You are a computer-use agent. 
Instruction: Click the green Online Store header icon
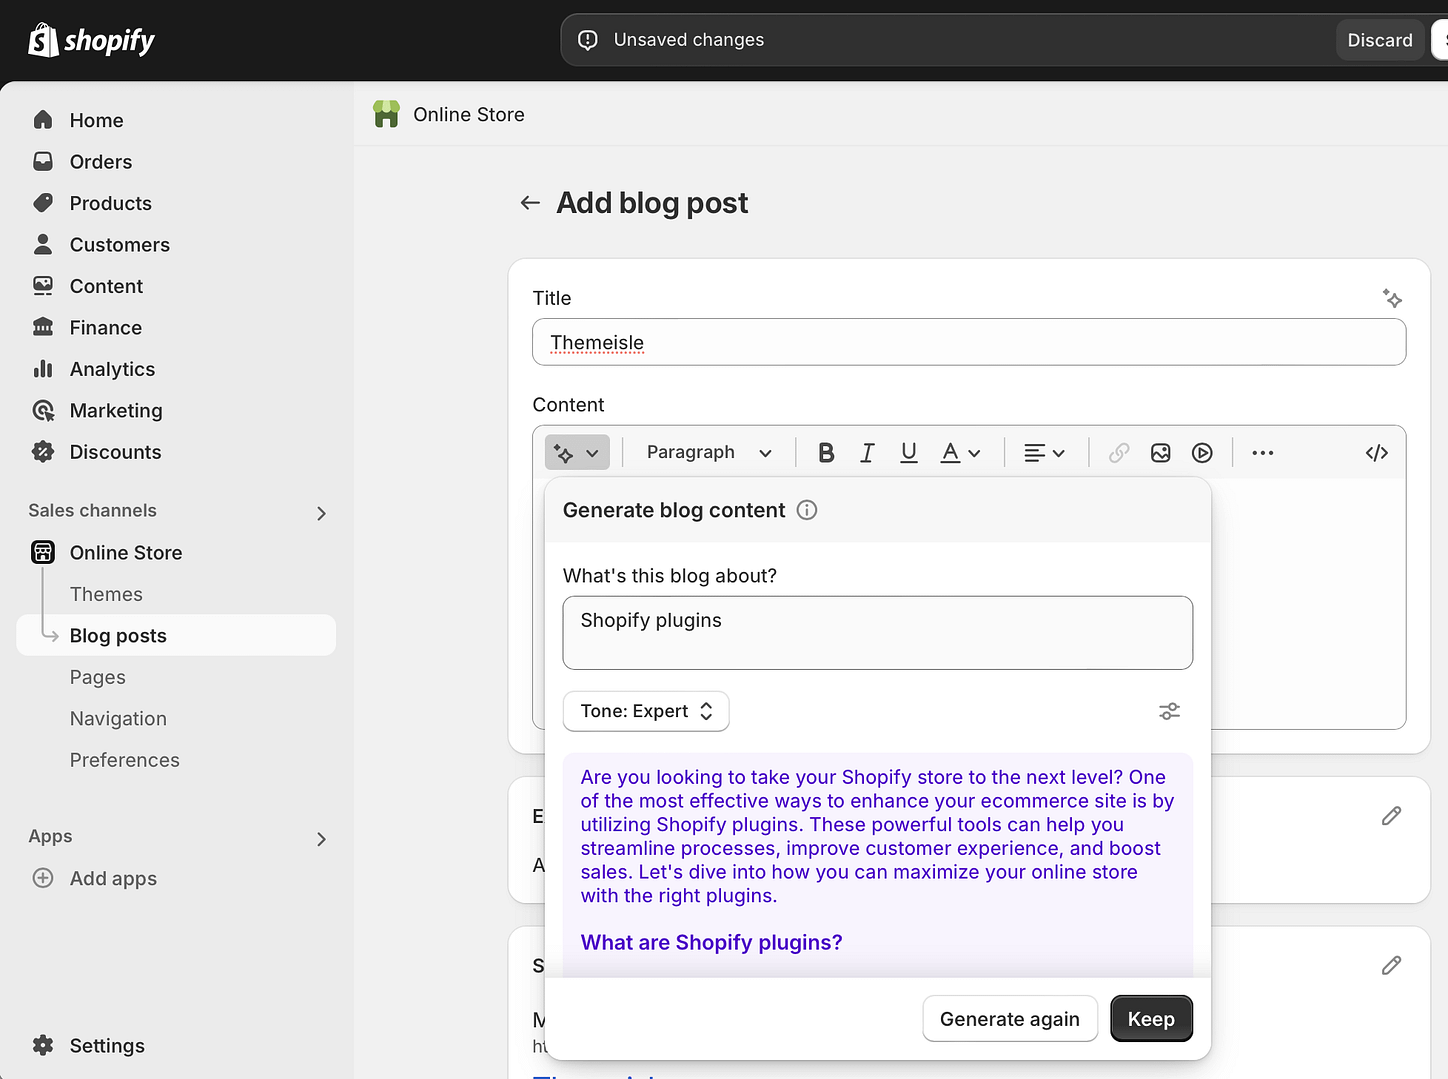386,114
